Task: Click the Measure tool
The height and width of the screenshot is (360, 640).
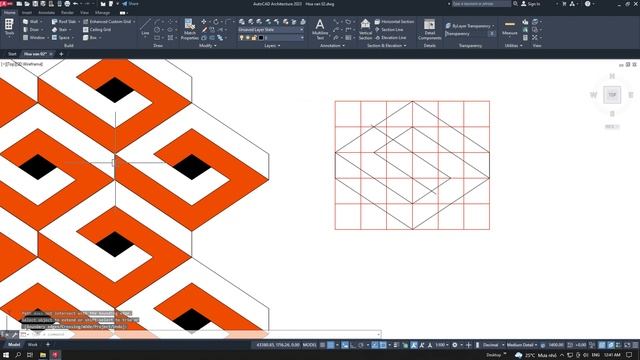Action: click(x=510, y=28)
